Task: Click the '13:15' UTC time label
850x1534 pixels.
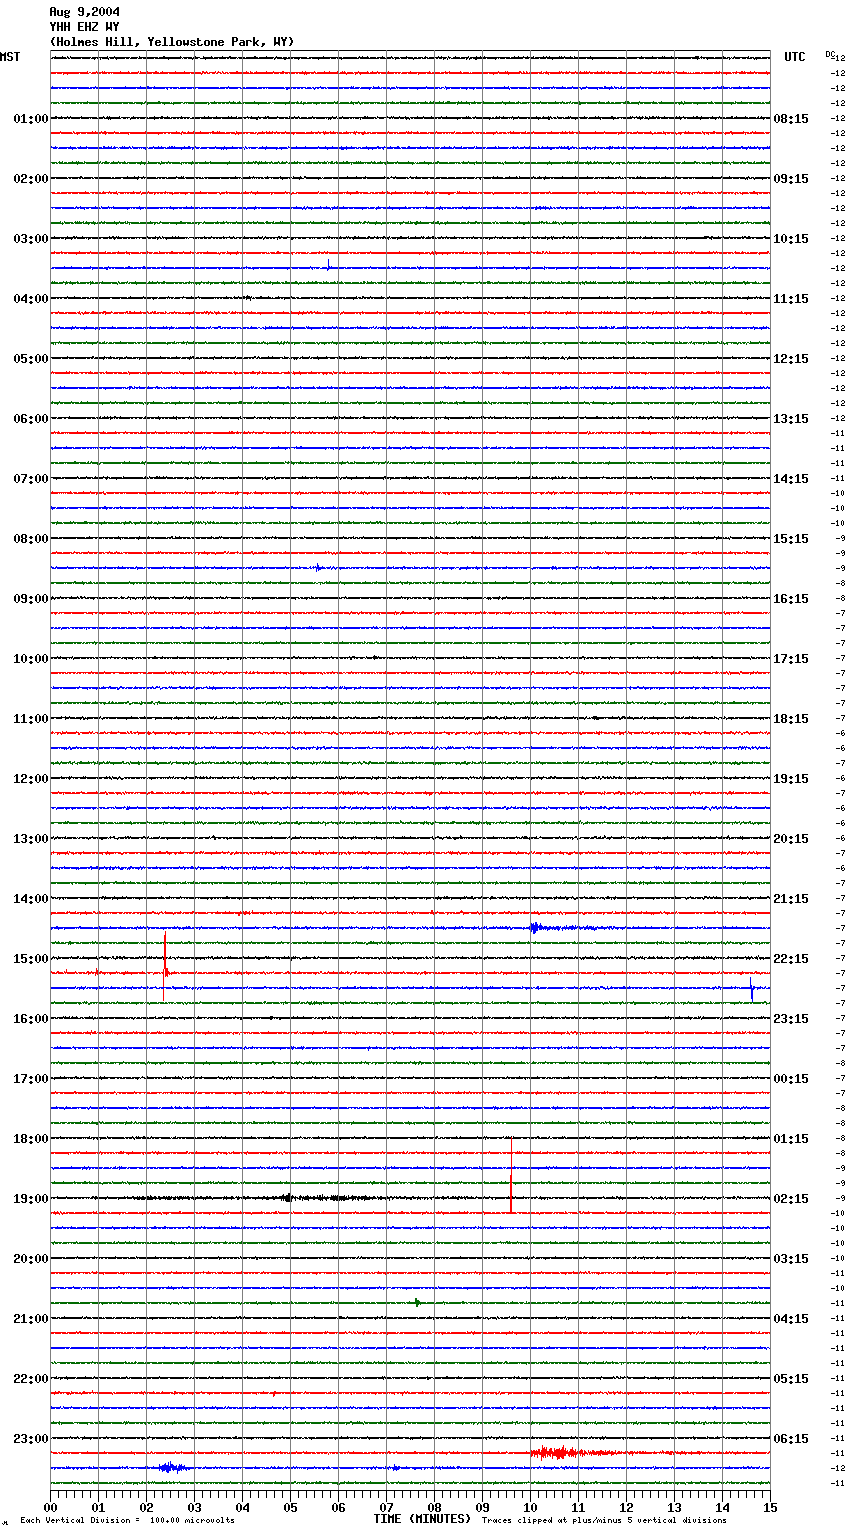Action: pos(791,419)
